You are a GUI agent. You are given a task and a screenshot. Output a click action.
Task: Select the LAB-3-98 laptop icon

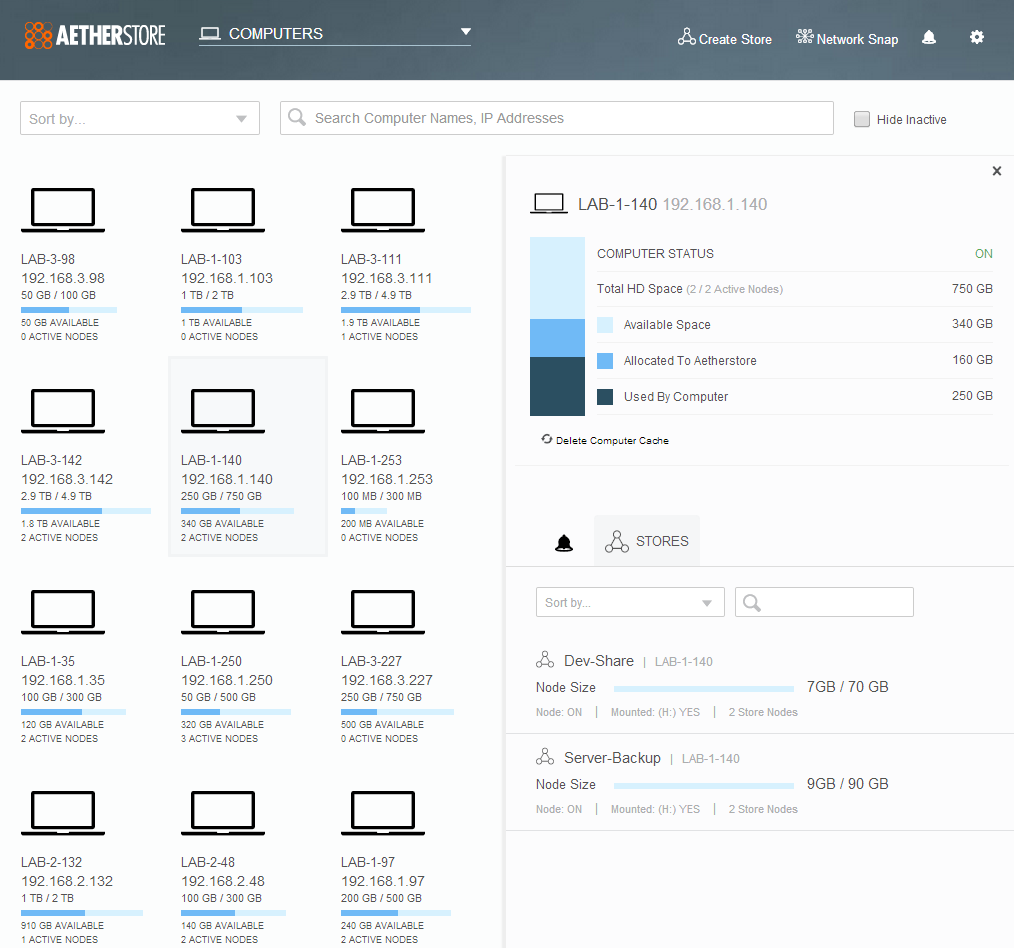(63, 210)
